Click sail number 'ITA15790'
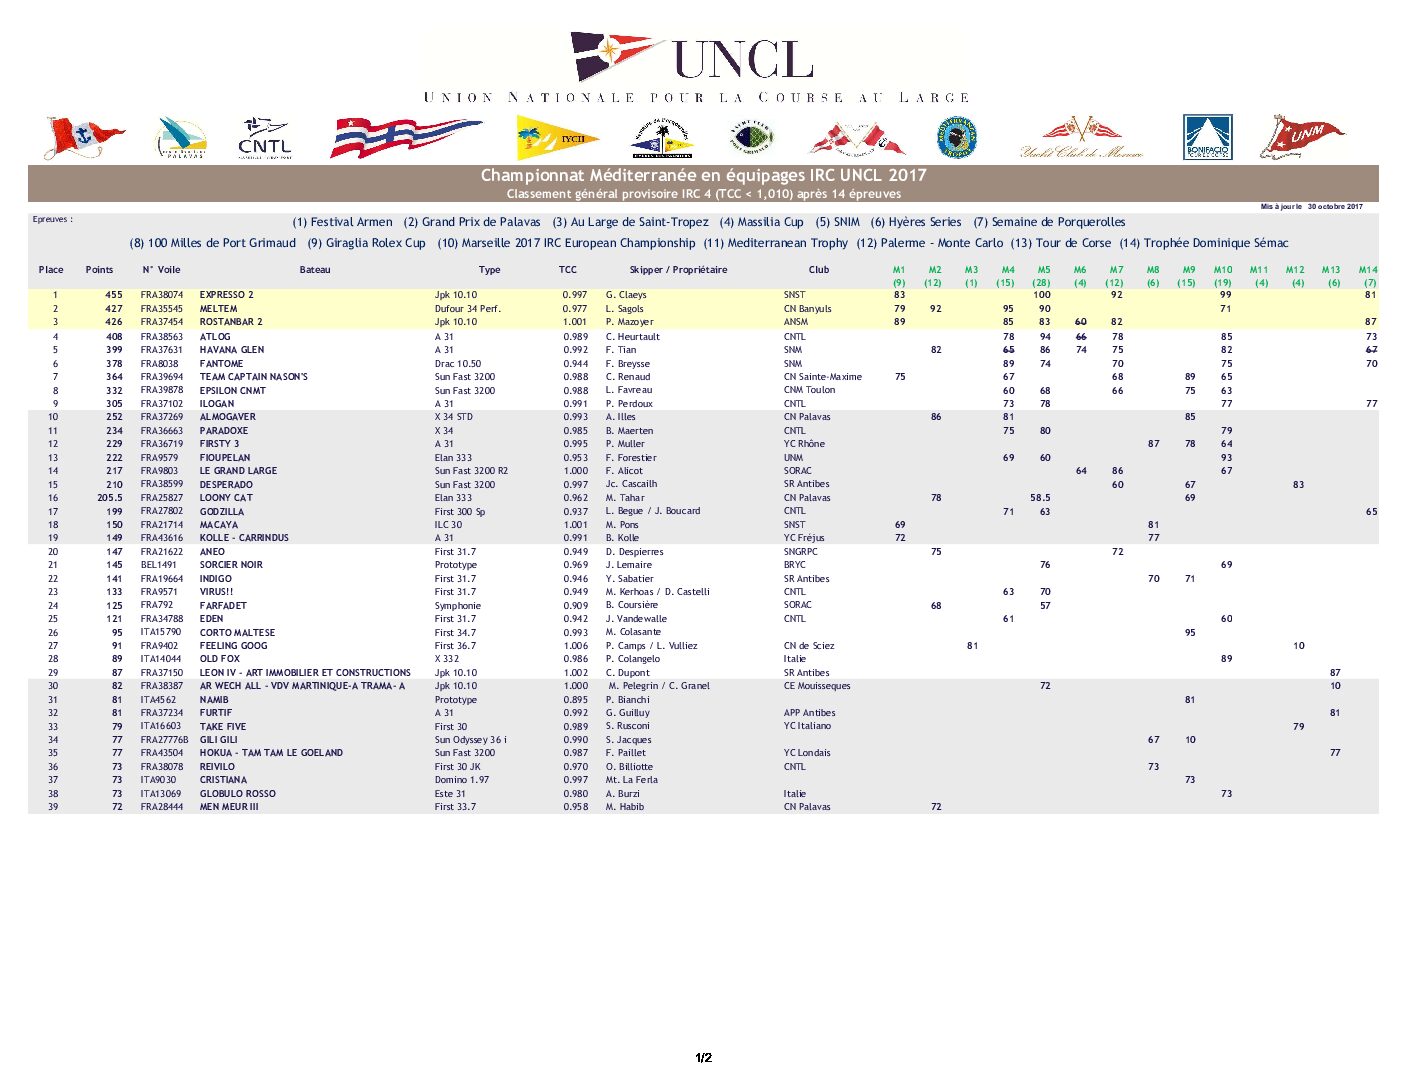 point(161,632)
